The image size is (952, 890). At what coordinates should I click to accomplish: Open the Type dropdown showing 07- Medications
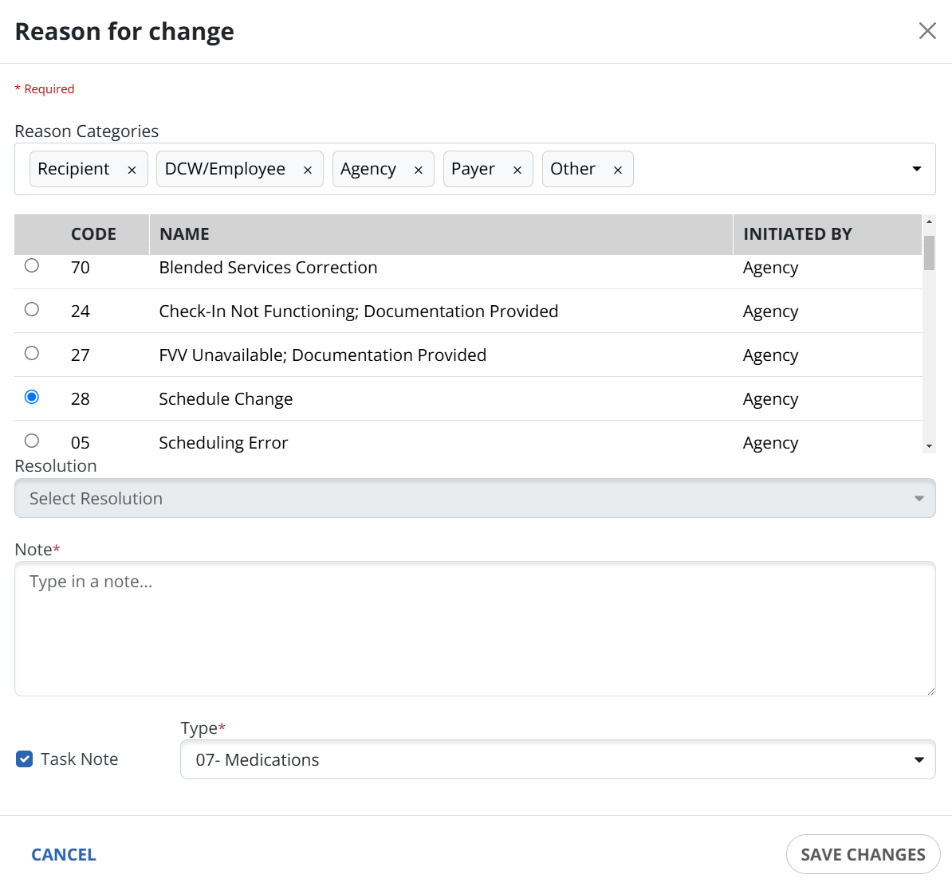(x=557, y=760)
